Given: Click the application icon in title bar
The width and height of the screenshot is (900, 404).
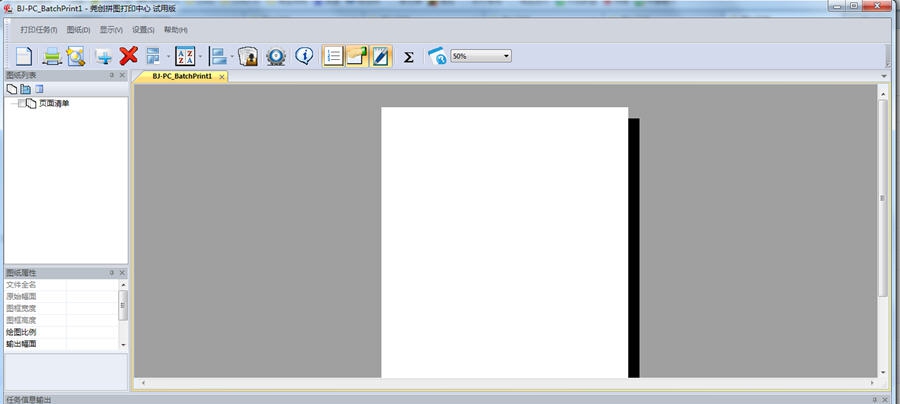Looking at the screenshot, I should (8, 7).
